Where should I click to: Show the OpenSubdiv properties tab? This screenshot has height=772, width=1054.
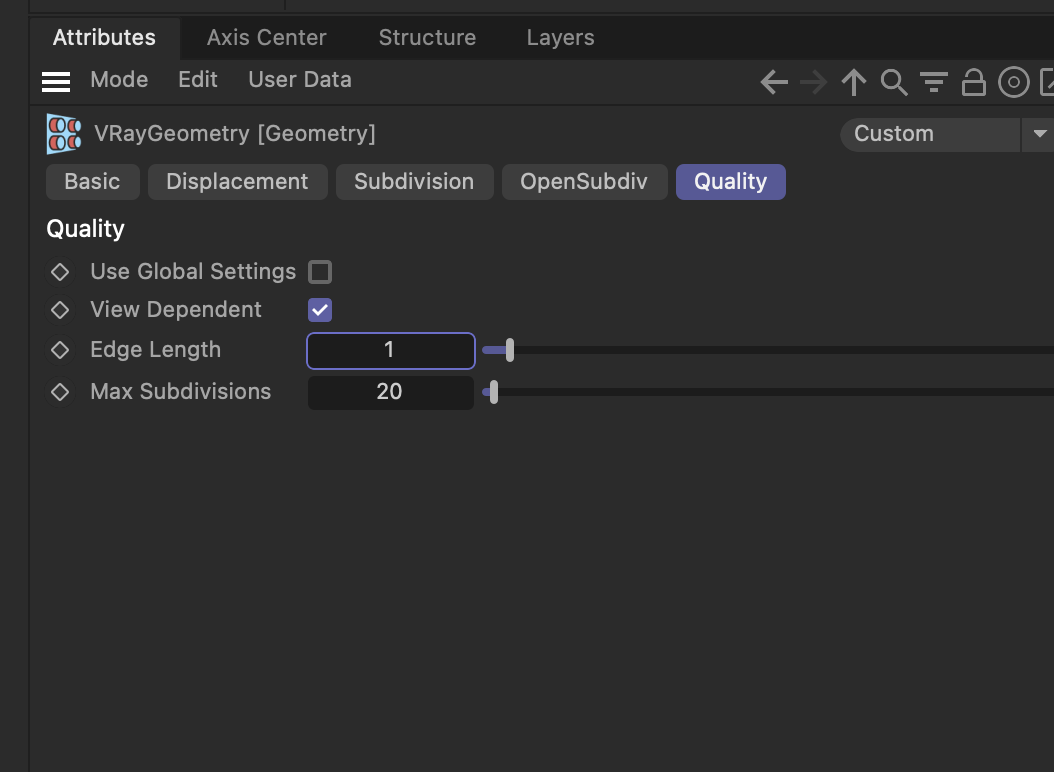click(584, 182)
